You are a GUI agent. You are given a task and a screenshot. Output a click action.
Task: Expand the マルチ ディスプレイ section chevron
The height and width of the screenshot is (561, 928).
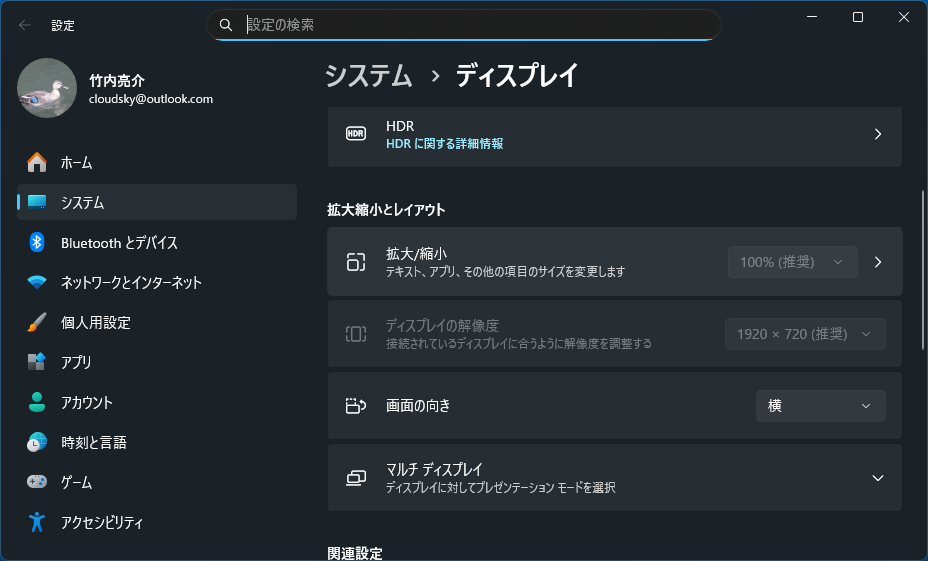[878, 478]
